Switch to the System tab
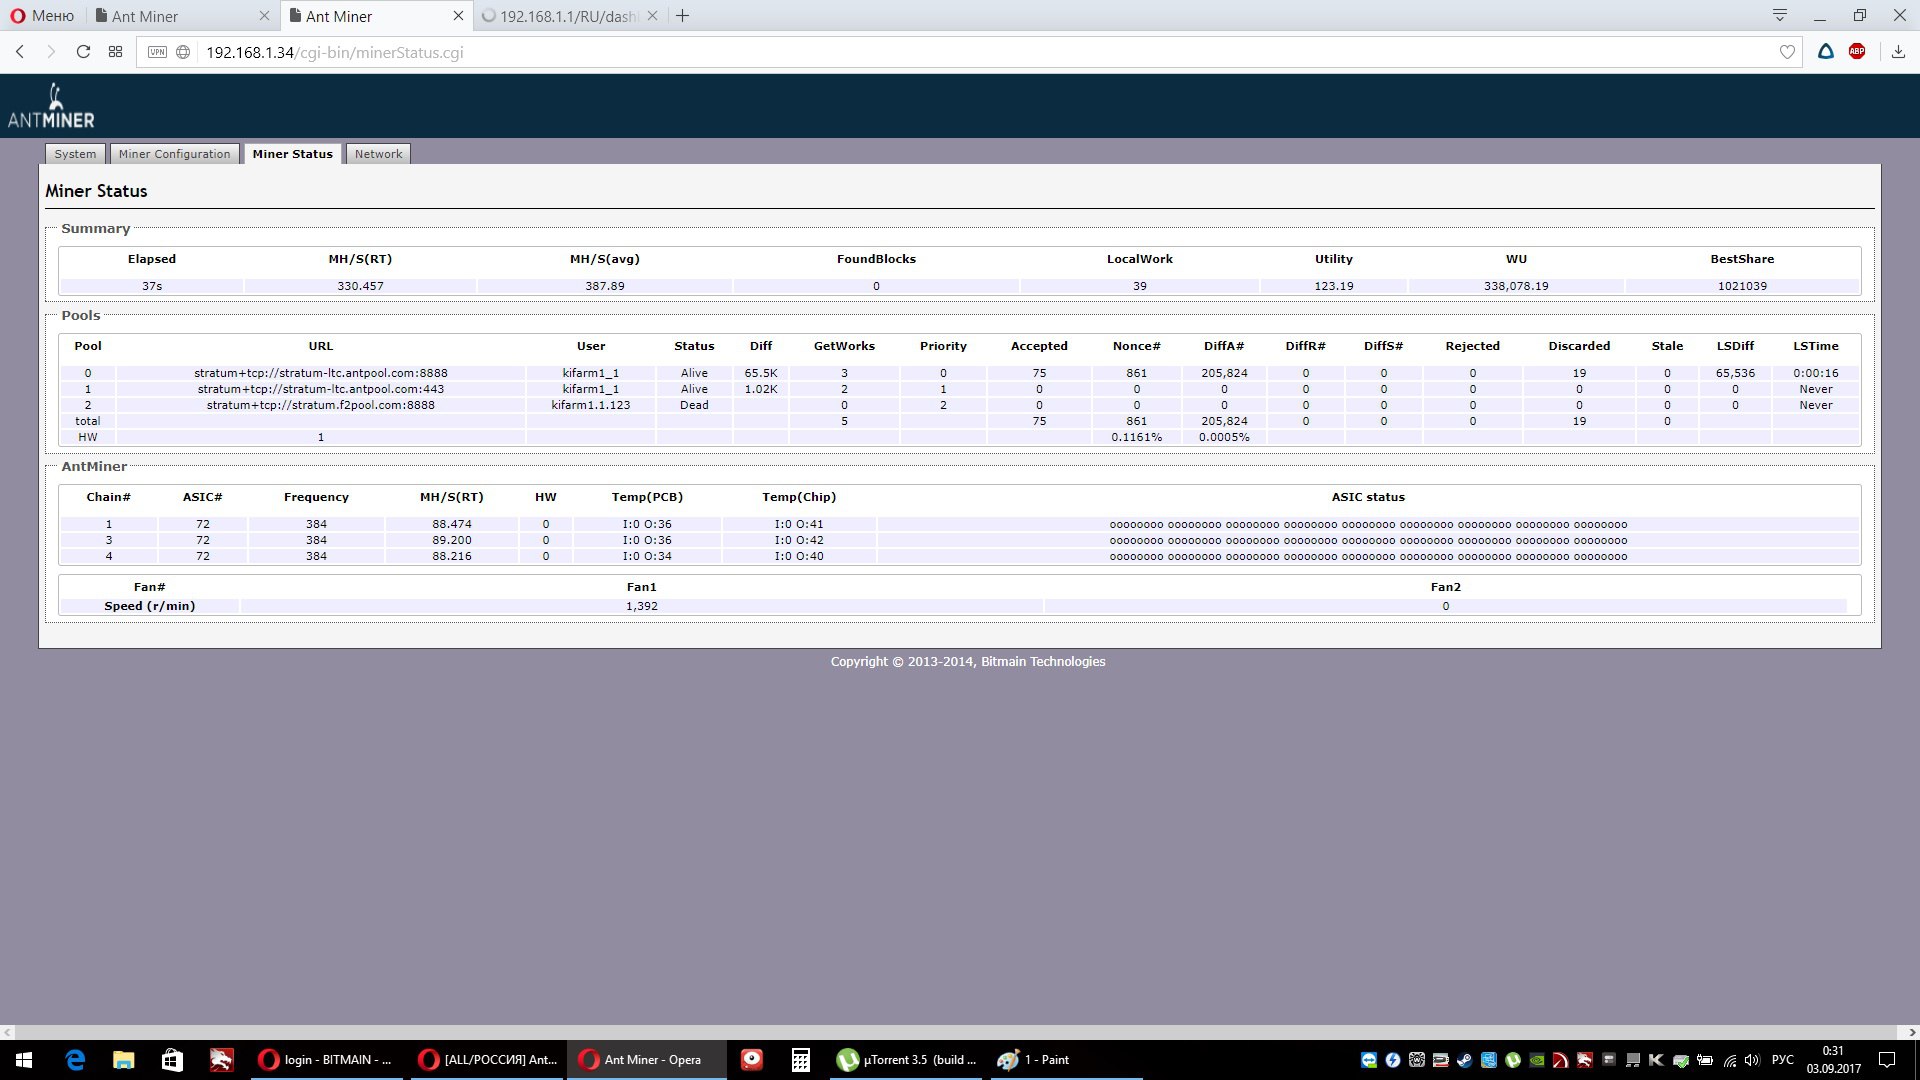Image resolution: width=1920 pixels, height=1080 pixels. [75, 154]
